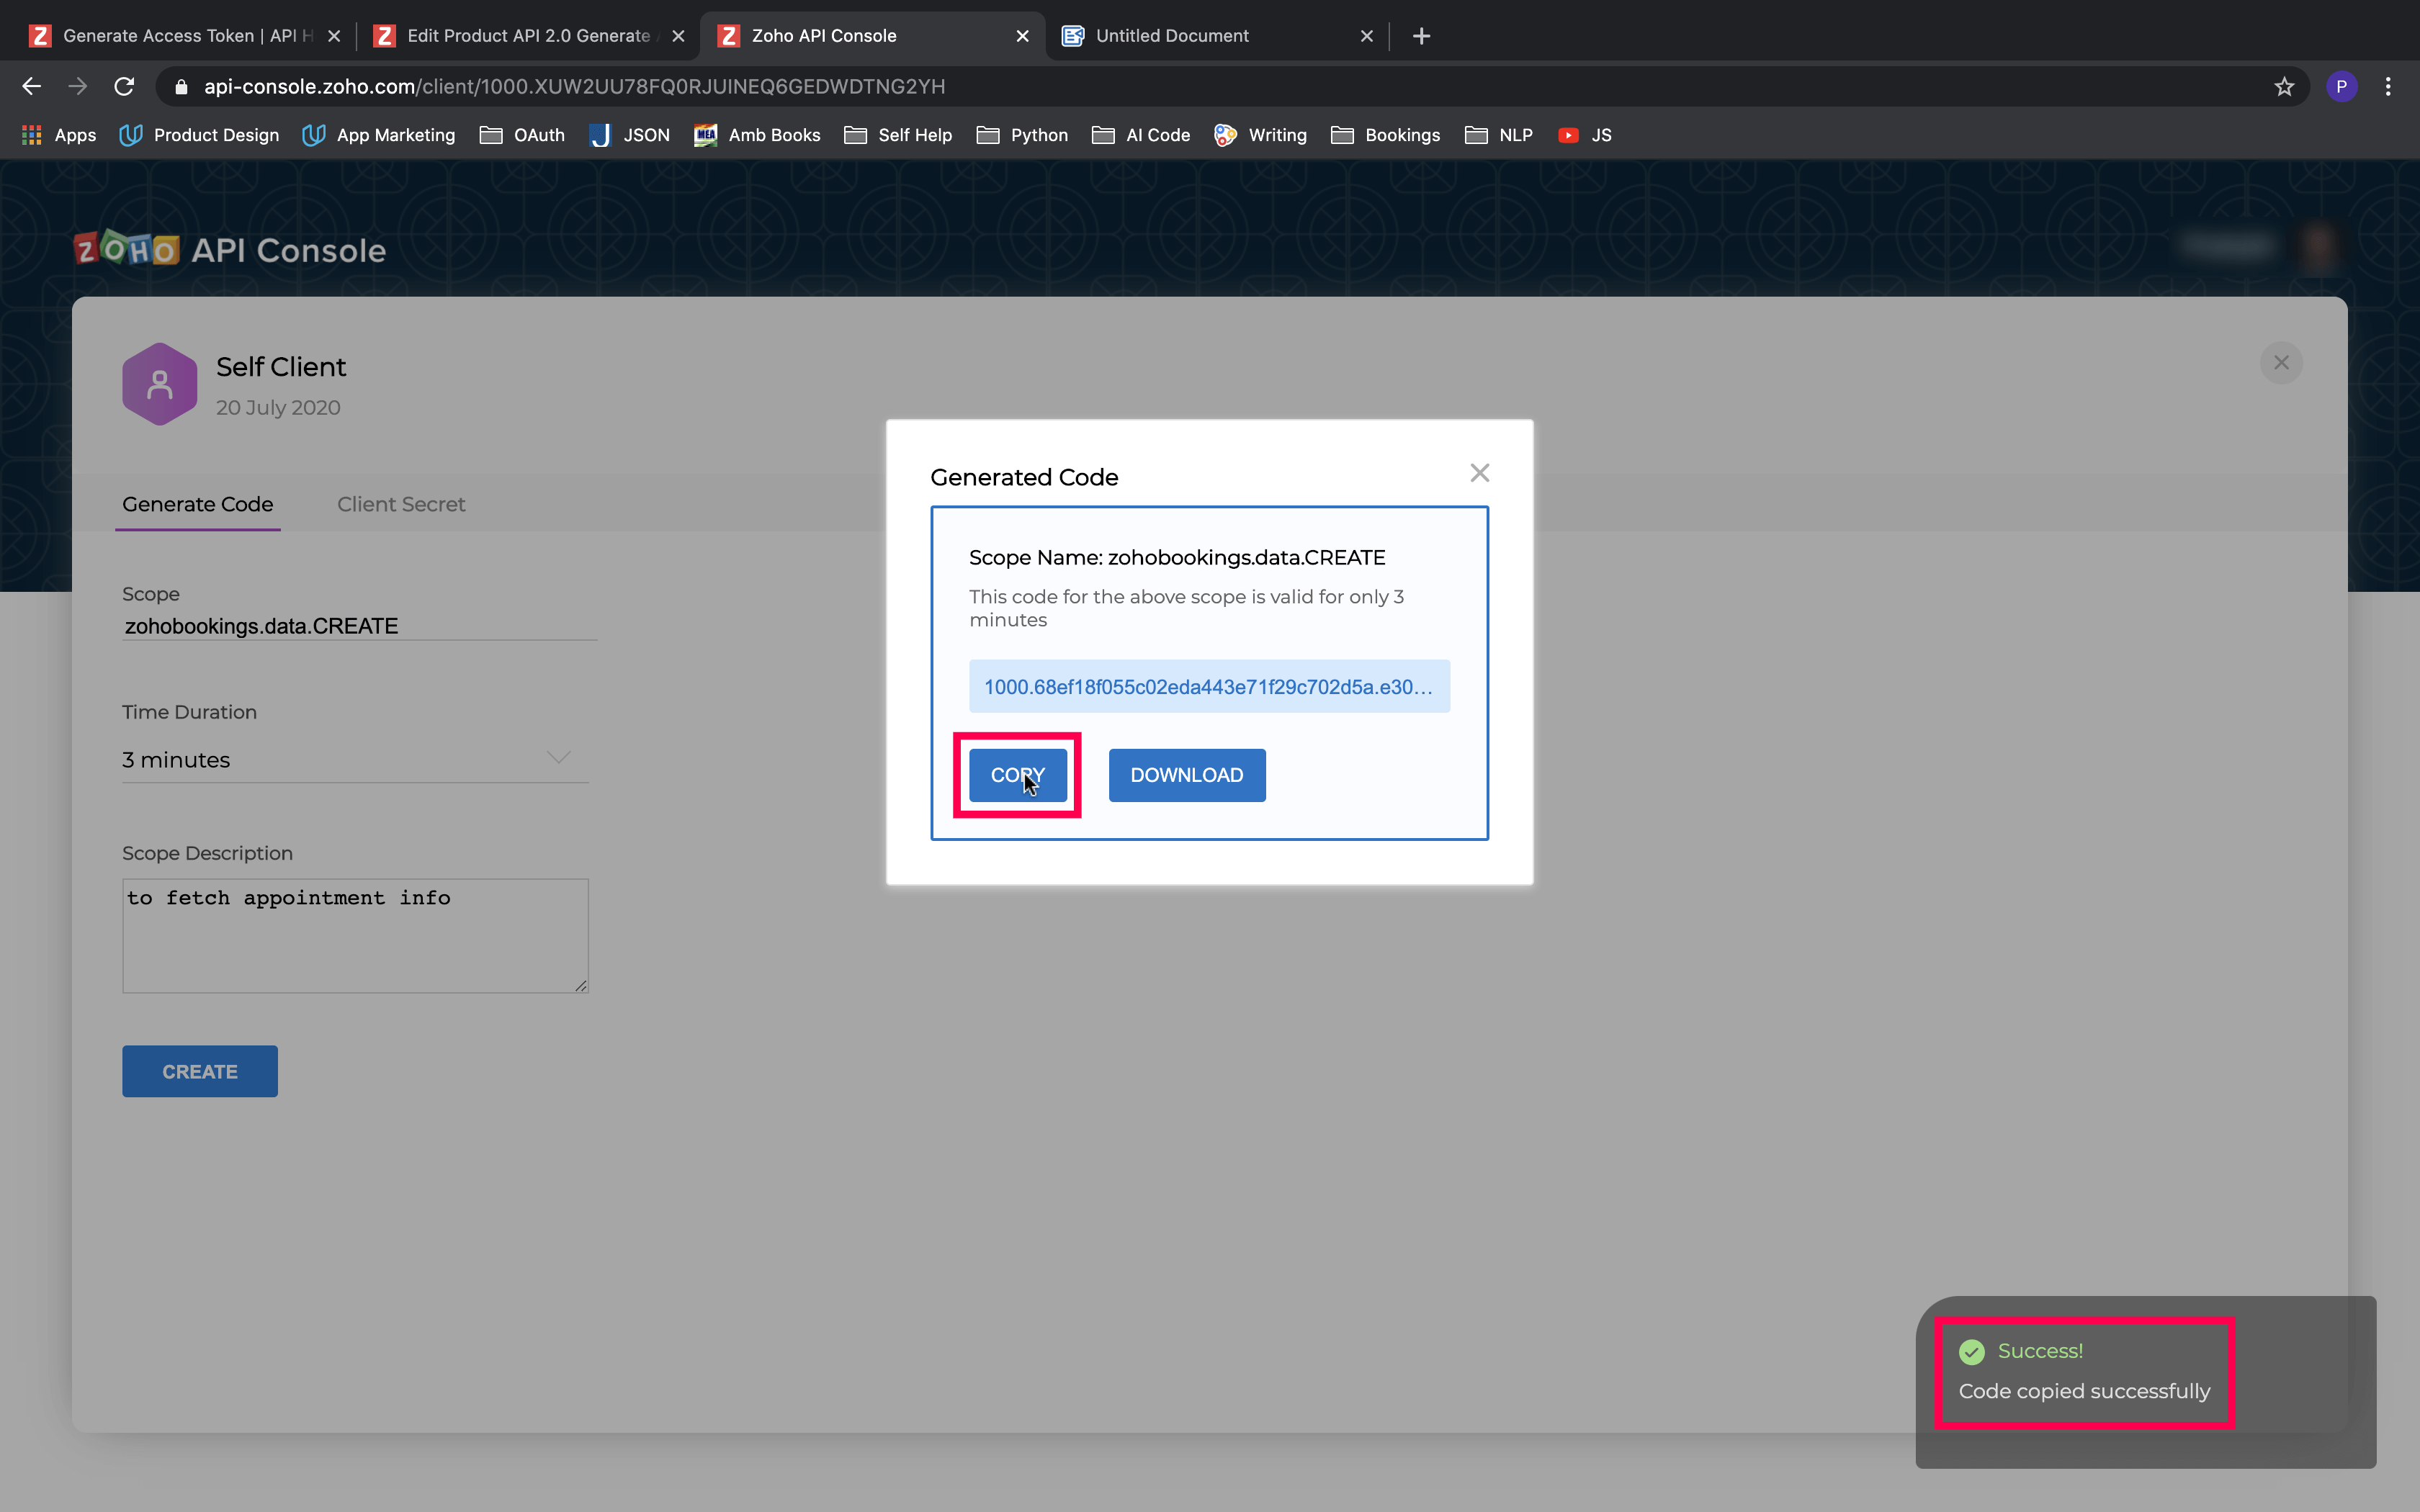The image size is (2420, 1512).
Task: Click the CREATE button
Action: 200,1071
